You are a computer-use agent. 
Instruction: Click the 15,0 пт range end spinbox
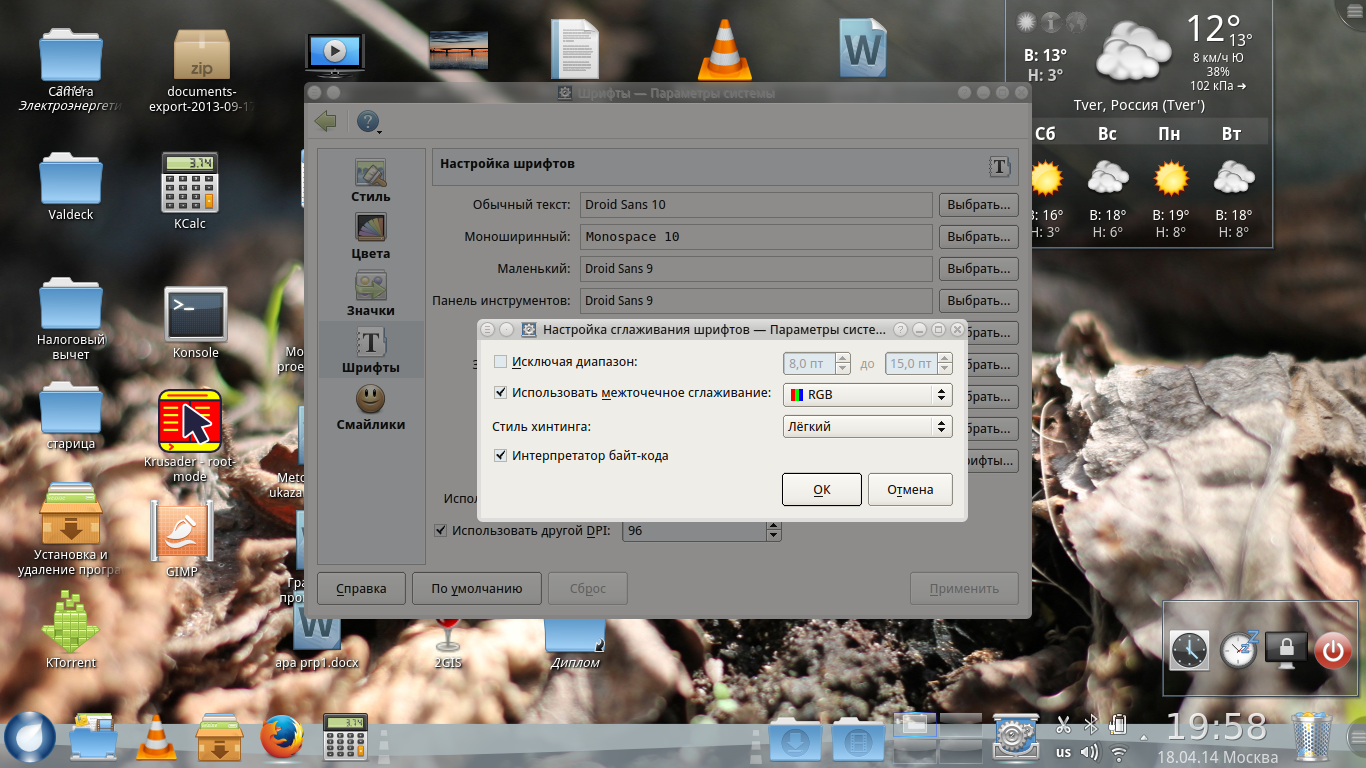[x=919, y=363]
